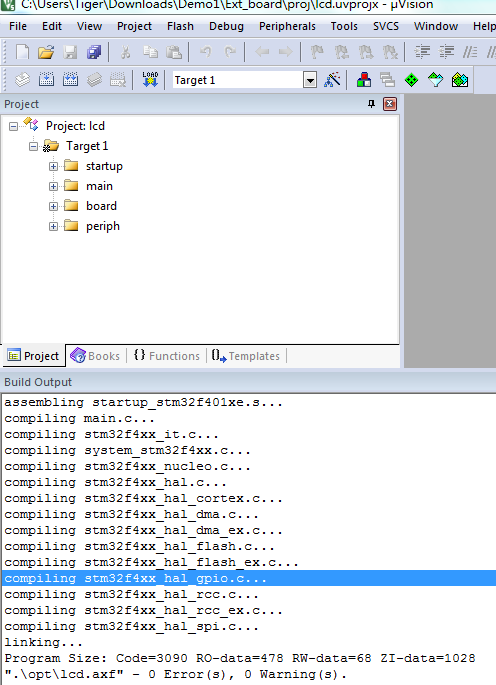
Task: Expand the periph folder group
Action: (53, 226)
